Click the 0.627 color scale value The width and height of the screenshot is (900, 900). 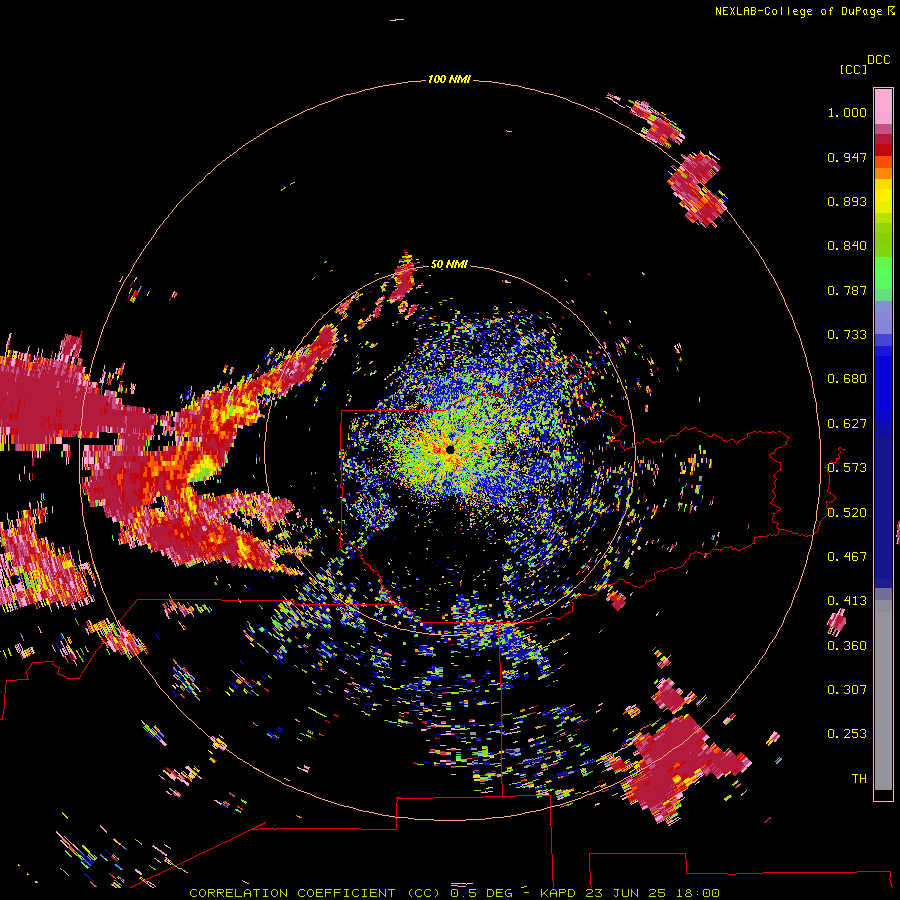[x=847, y=424]
